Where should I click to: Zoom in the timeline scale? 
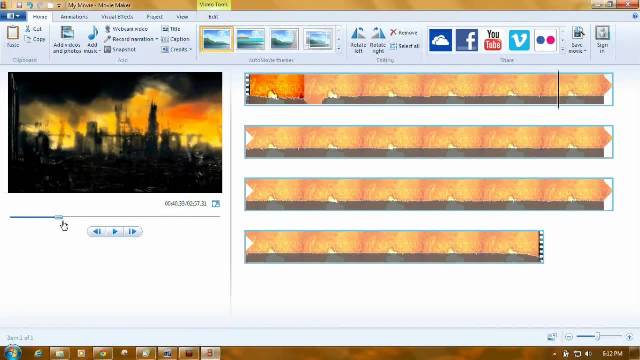click(x=629, y=337)
